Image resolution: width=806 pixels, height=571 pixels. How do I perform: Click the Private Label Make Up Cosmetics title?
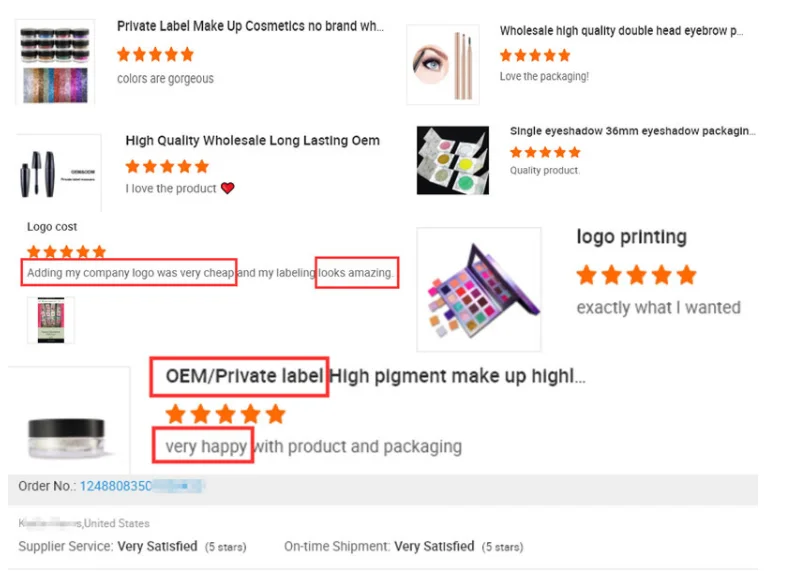point(250,26)
